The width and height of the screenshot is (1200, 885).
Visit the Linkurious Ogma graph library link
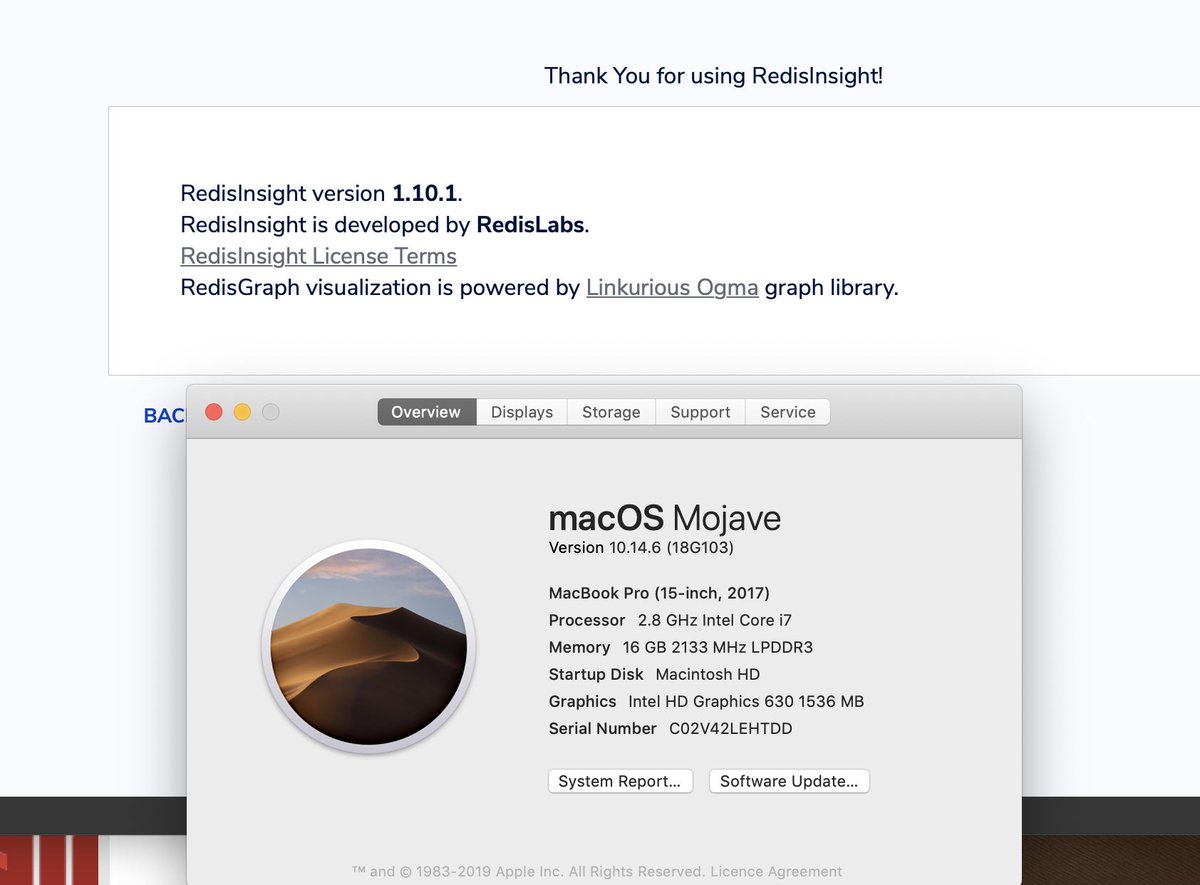click(x=672, y=287)
